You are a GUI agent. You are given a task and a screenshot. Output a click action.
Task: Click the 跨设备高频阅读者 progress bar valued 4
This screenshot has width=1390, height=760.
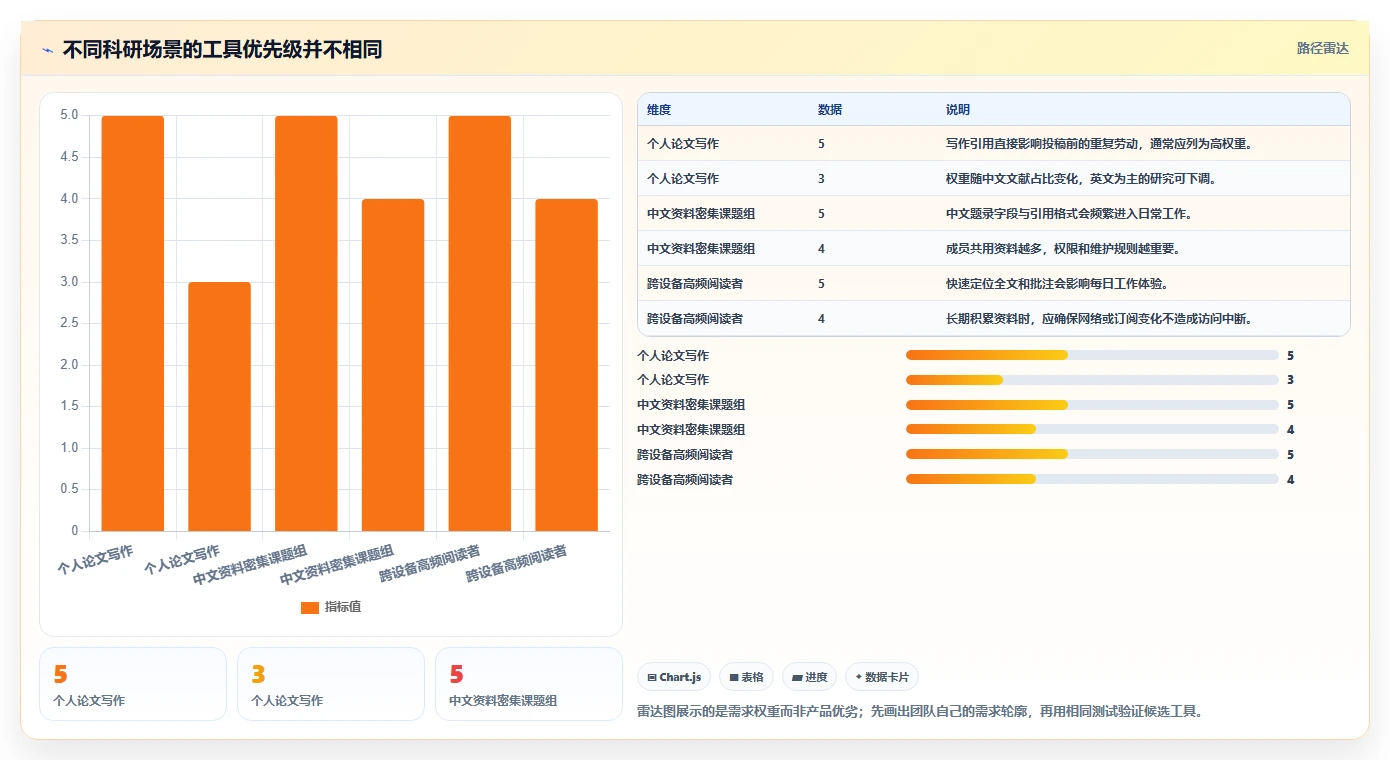[x=1092, y=480]
